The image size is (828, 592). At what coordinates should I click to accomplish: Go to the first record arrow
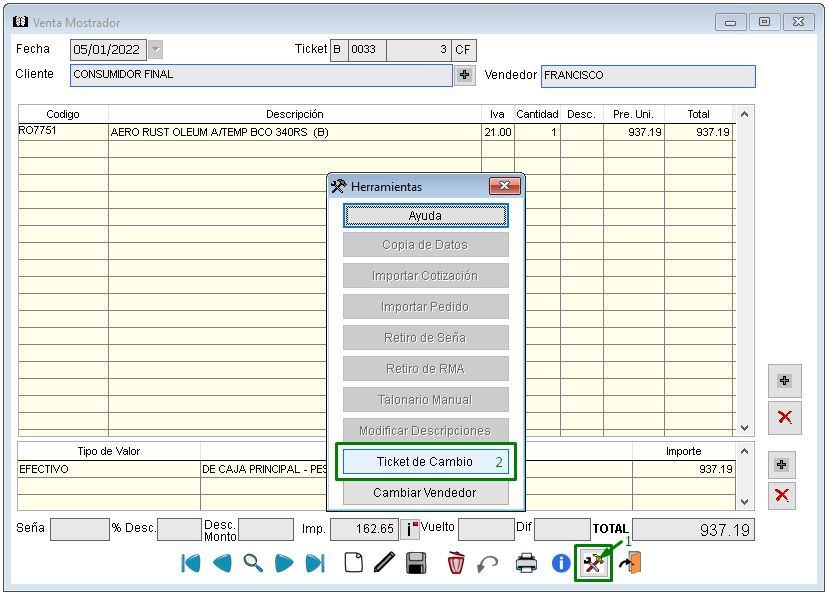click(190, 563)
